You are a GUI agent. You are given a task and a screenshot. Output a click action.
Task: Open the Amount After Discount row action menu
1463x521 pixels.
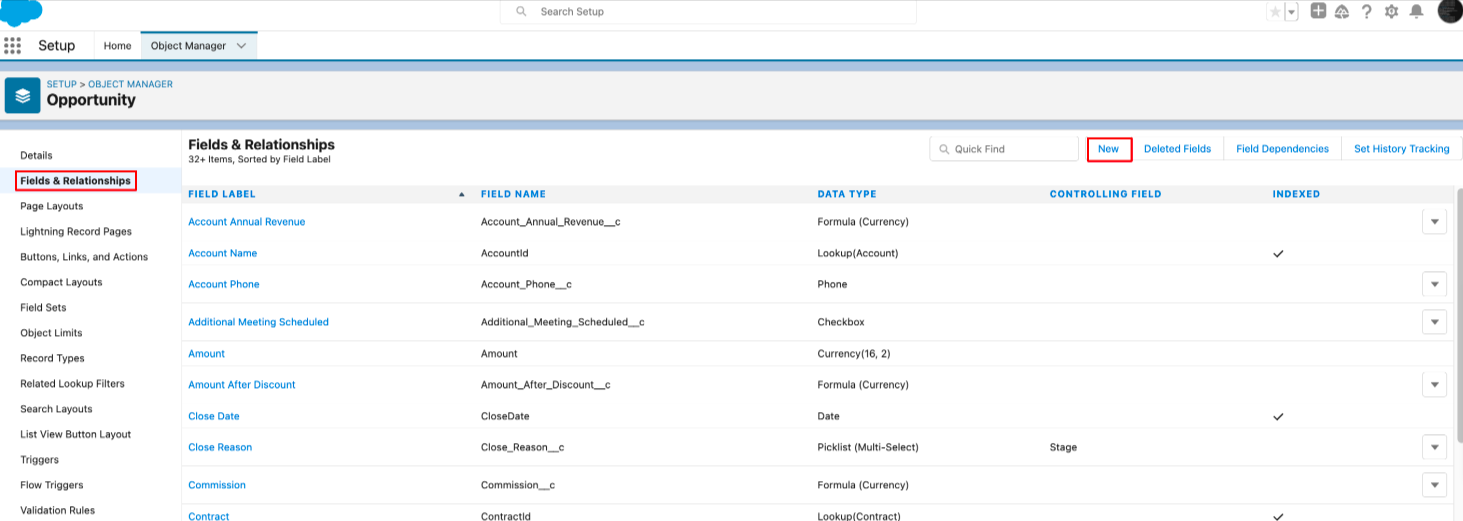coord(1434,384)
